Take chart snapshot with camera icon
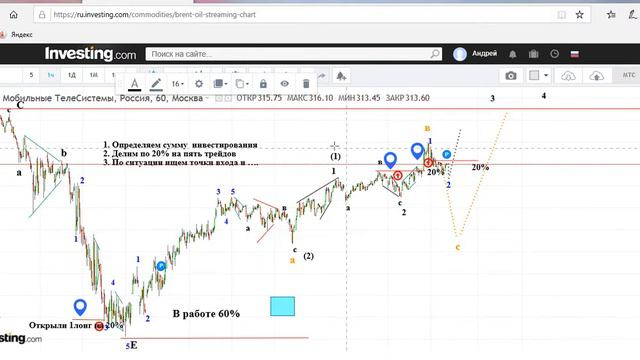640x360 pixels. (x=511, y=76)
